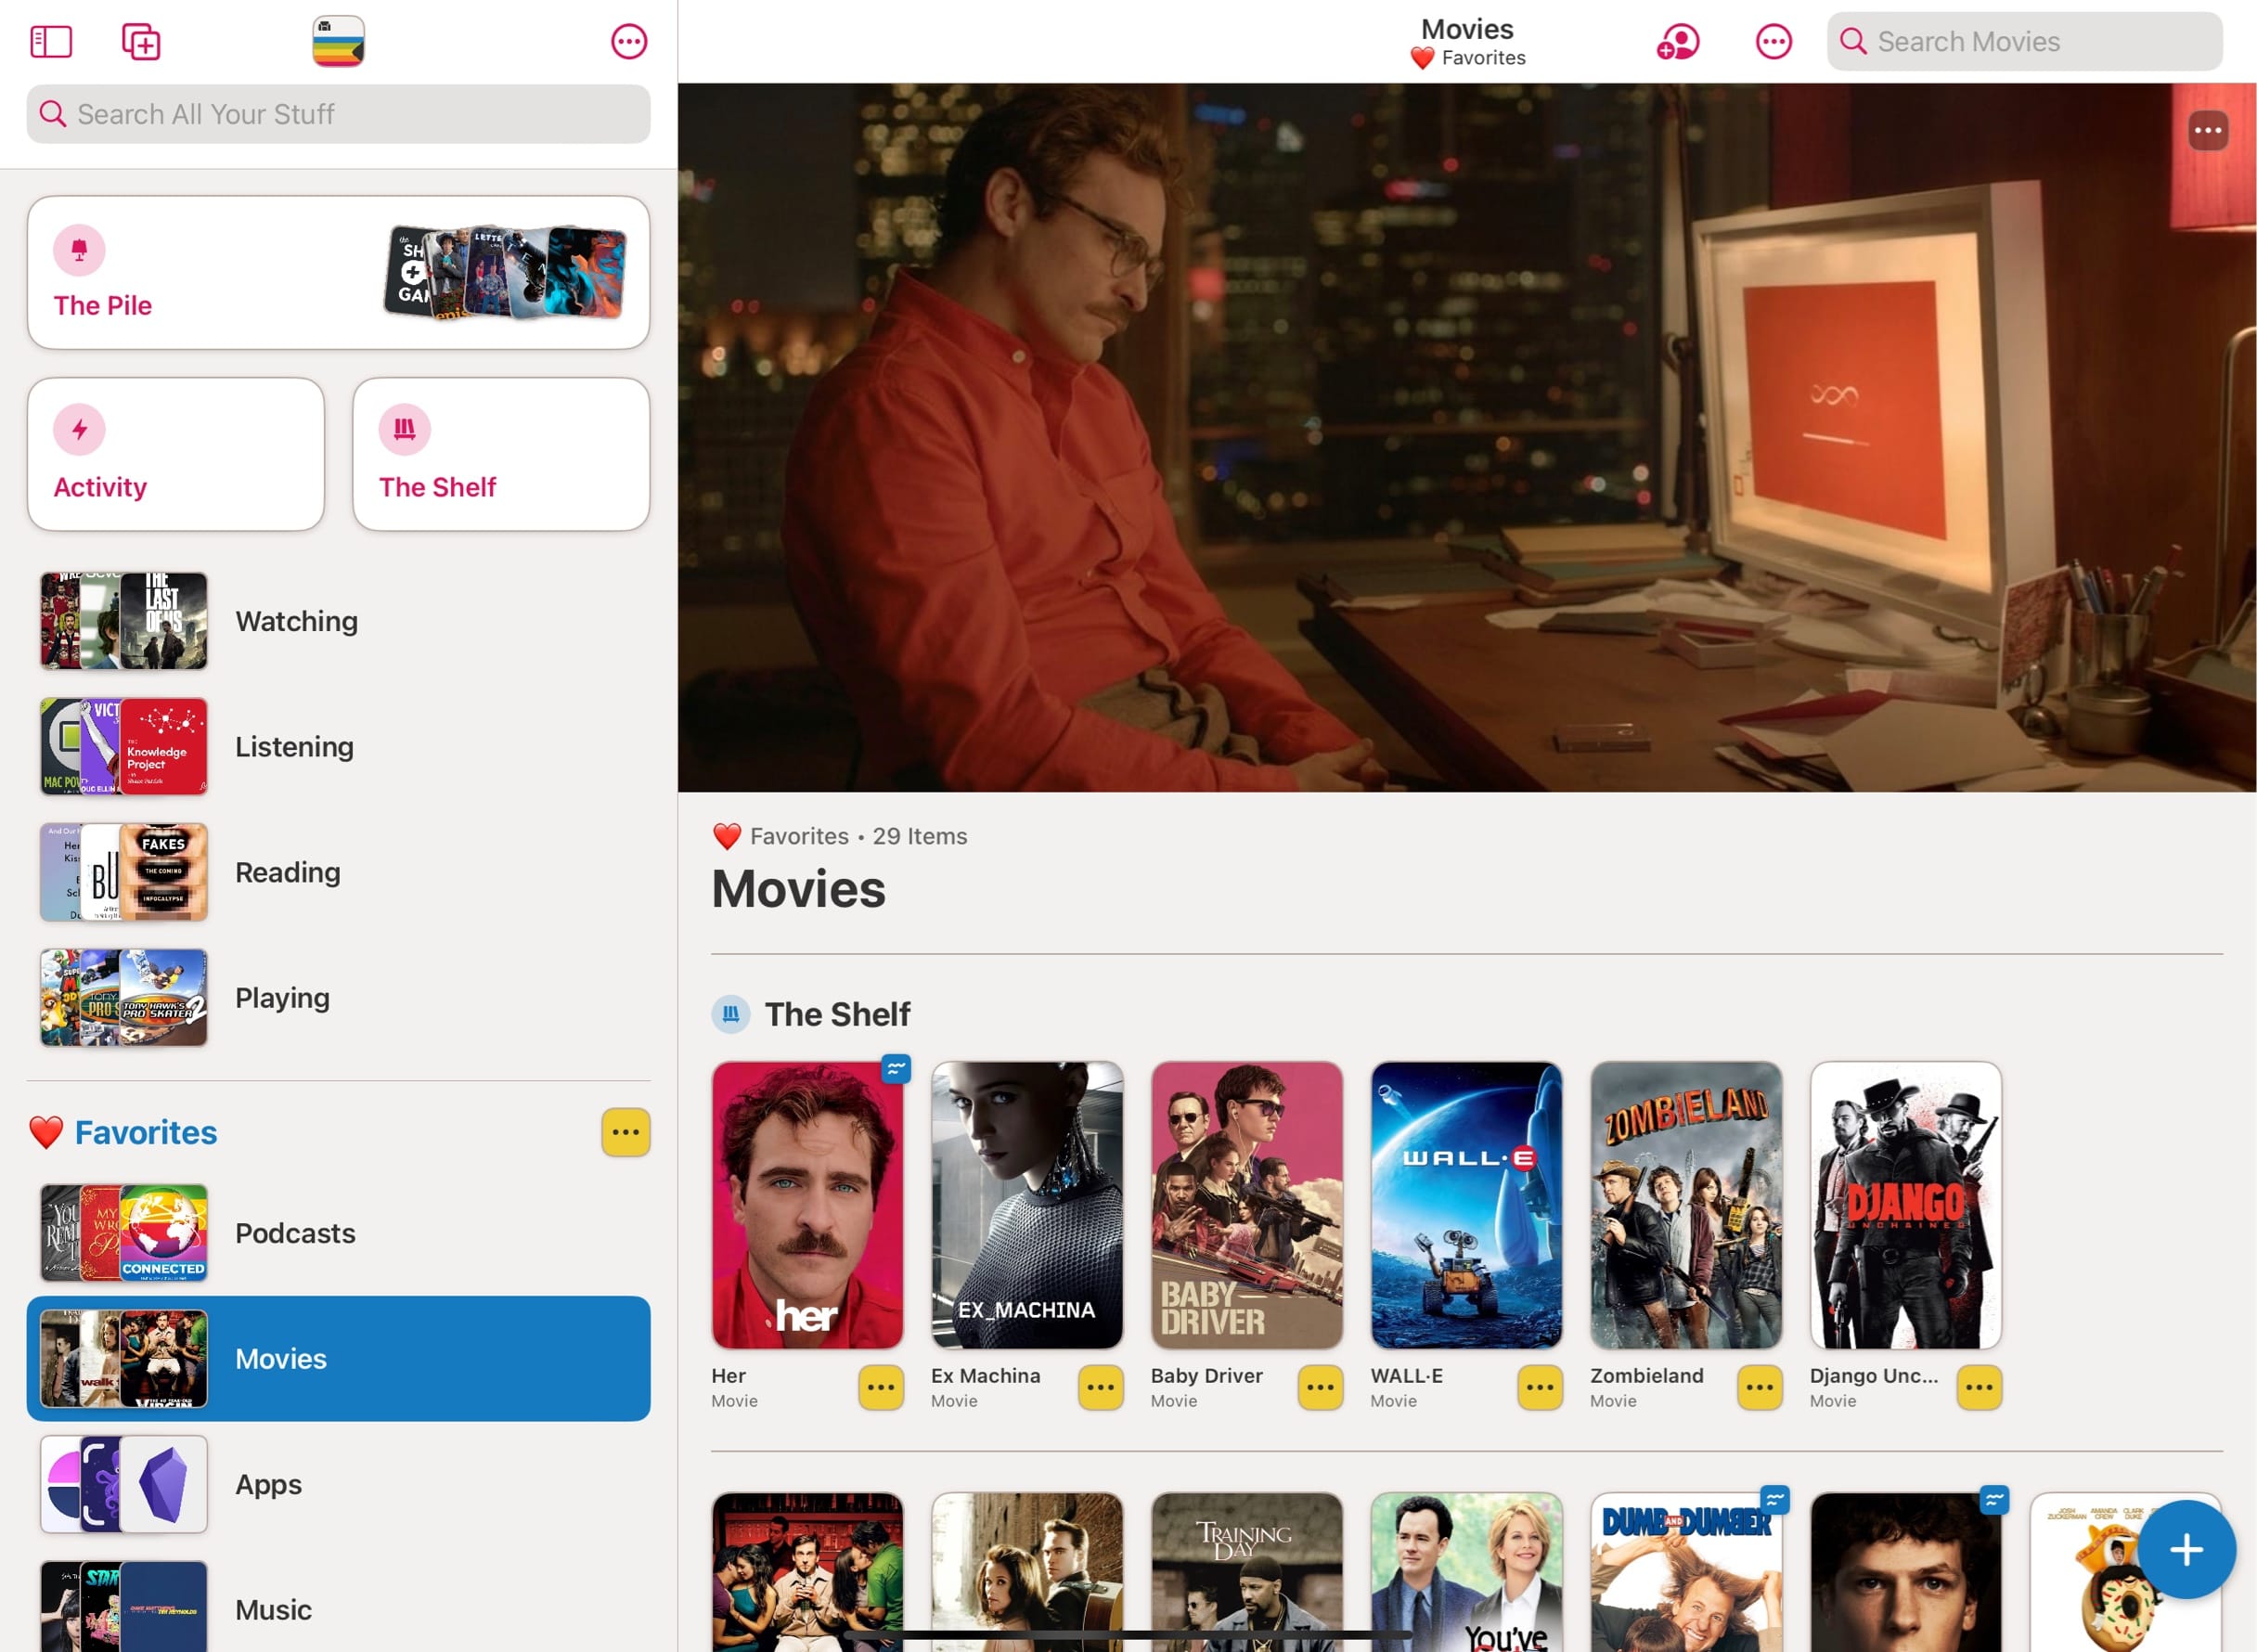Click The Shelf books icon in sidebar

point(404,430)
